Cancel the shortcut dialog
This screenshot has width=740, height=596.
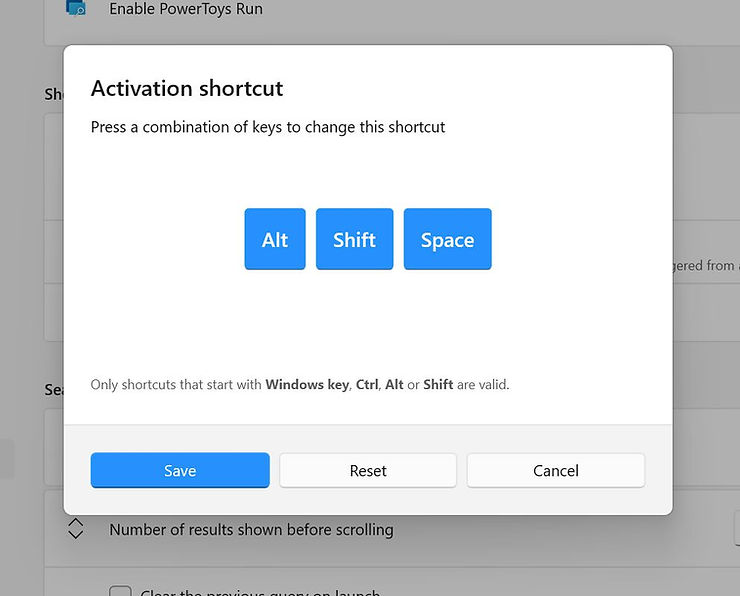click(555, 470)
